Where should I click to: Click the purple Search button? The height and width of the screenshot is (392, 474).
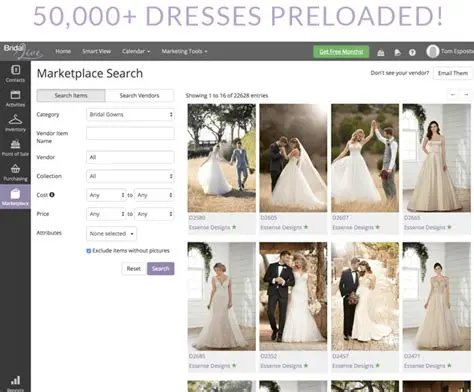tap(161, 269)
